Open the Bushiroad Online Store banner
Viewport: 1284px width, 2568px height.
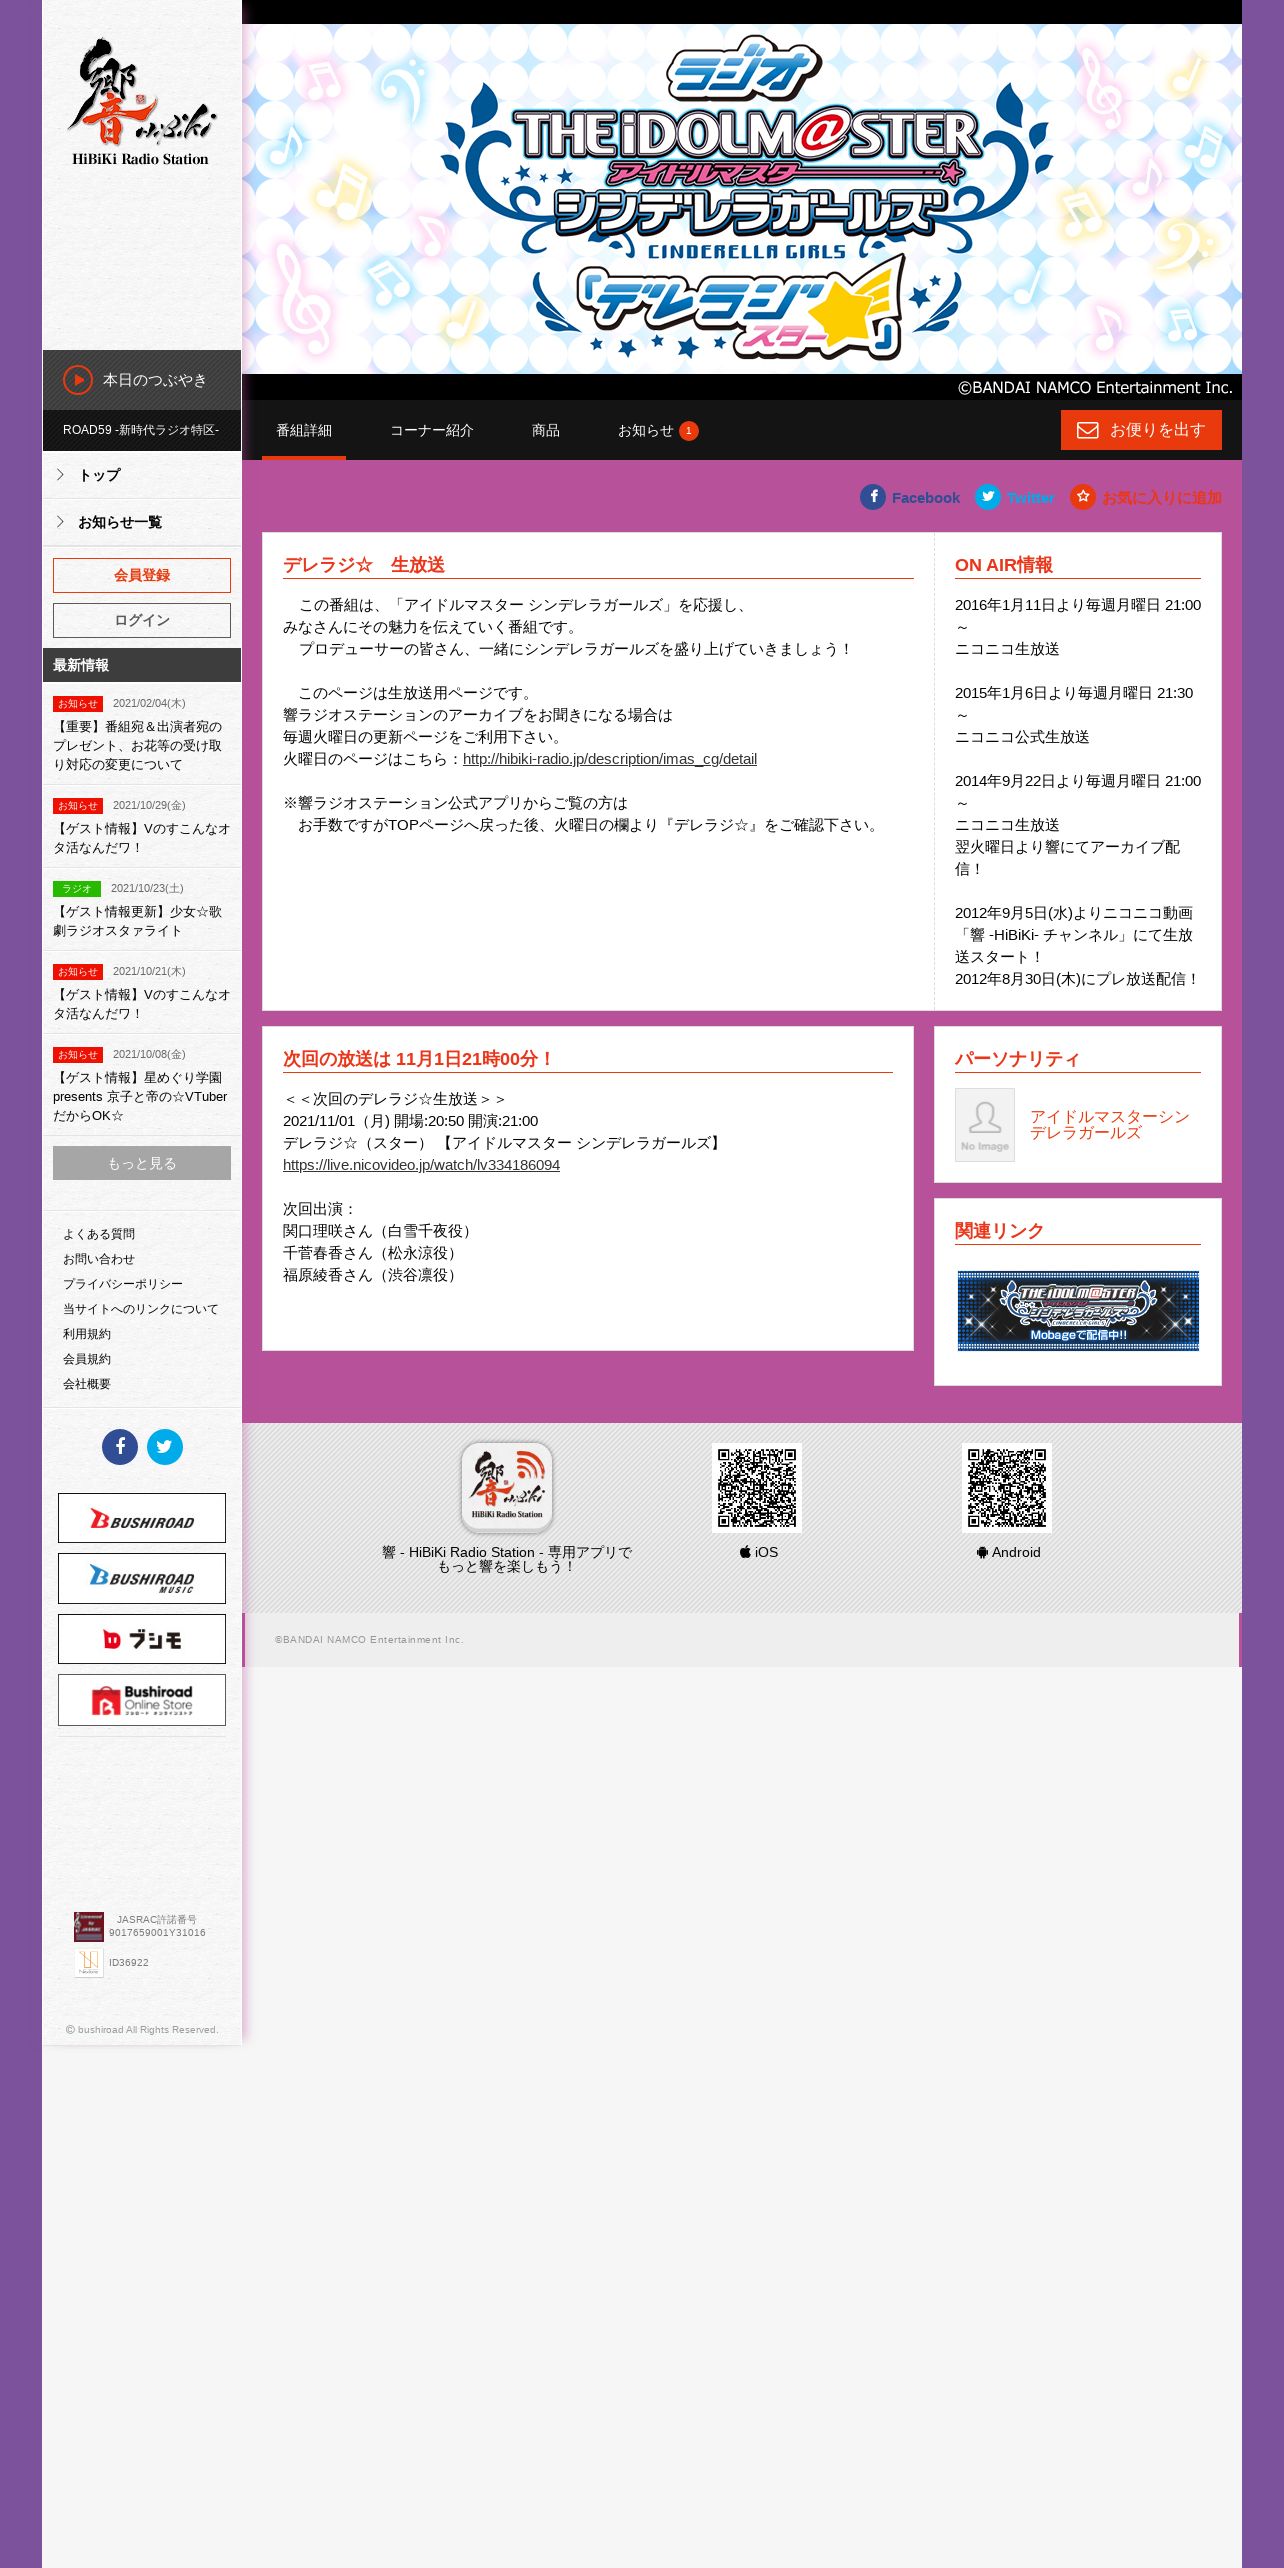coord(142,1700)
